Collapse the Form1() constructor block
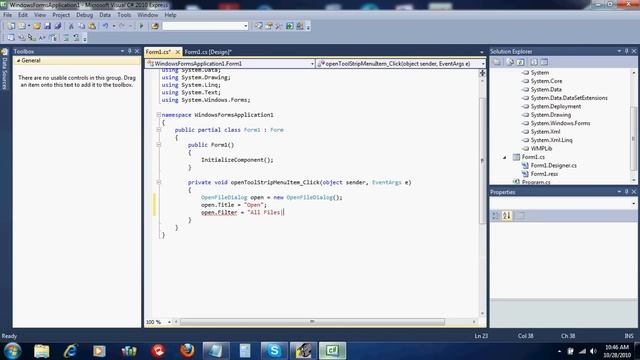 (x=158, y=144)
